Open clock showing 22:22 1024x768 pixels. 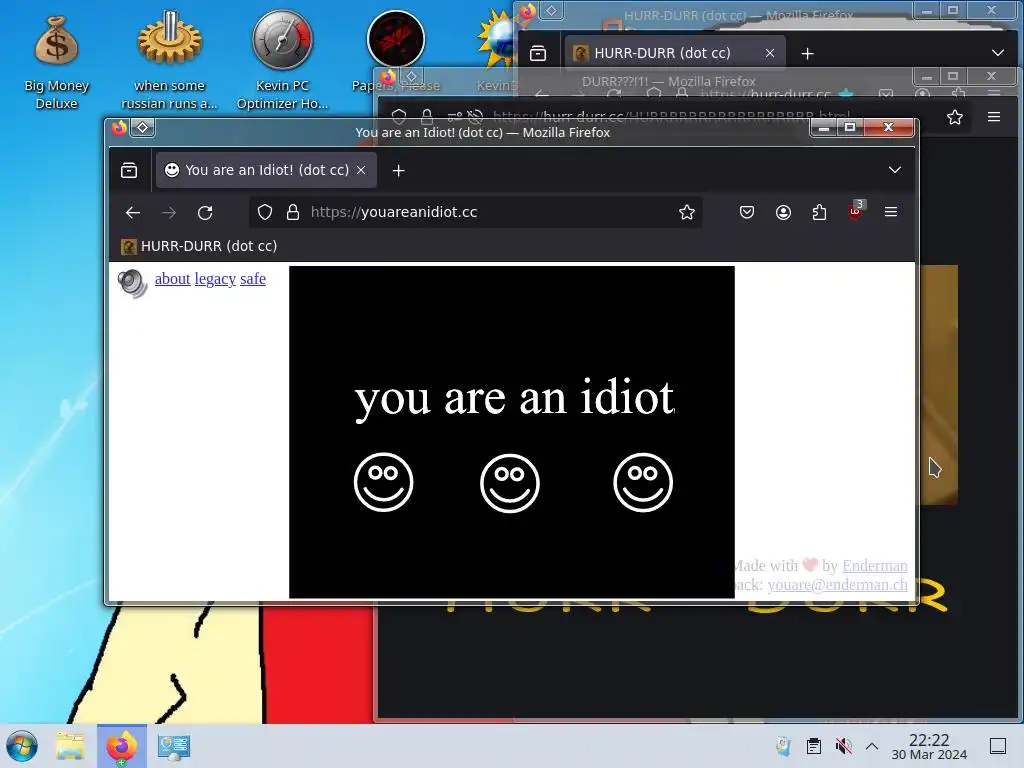coord(929,746)
